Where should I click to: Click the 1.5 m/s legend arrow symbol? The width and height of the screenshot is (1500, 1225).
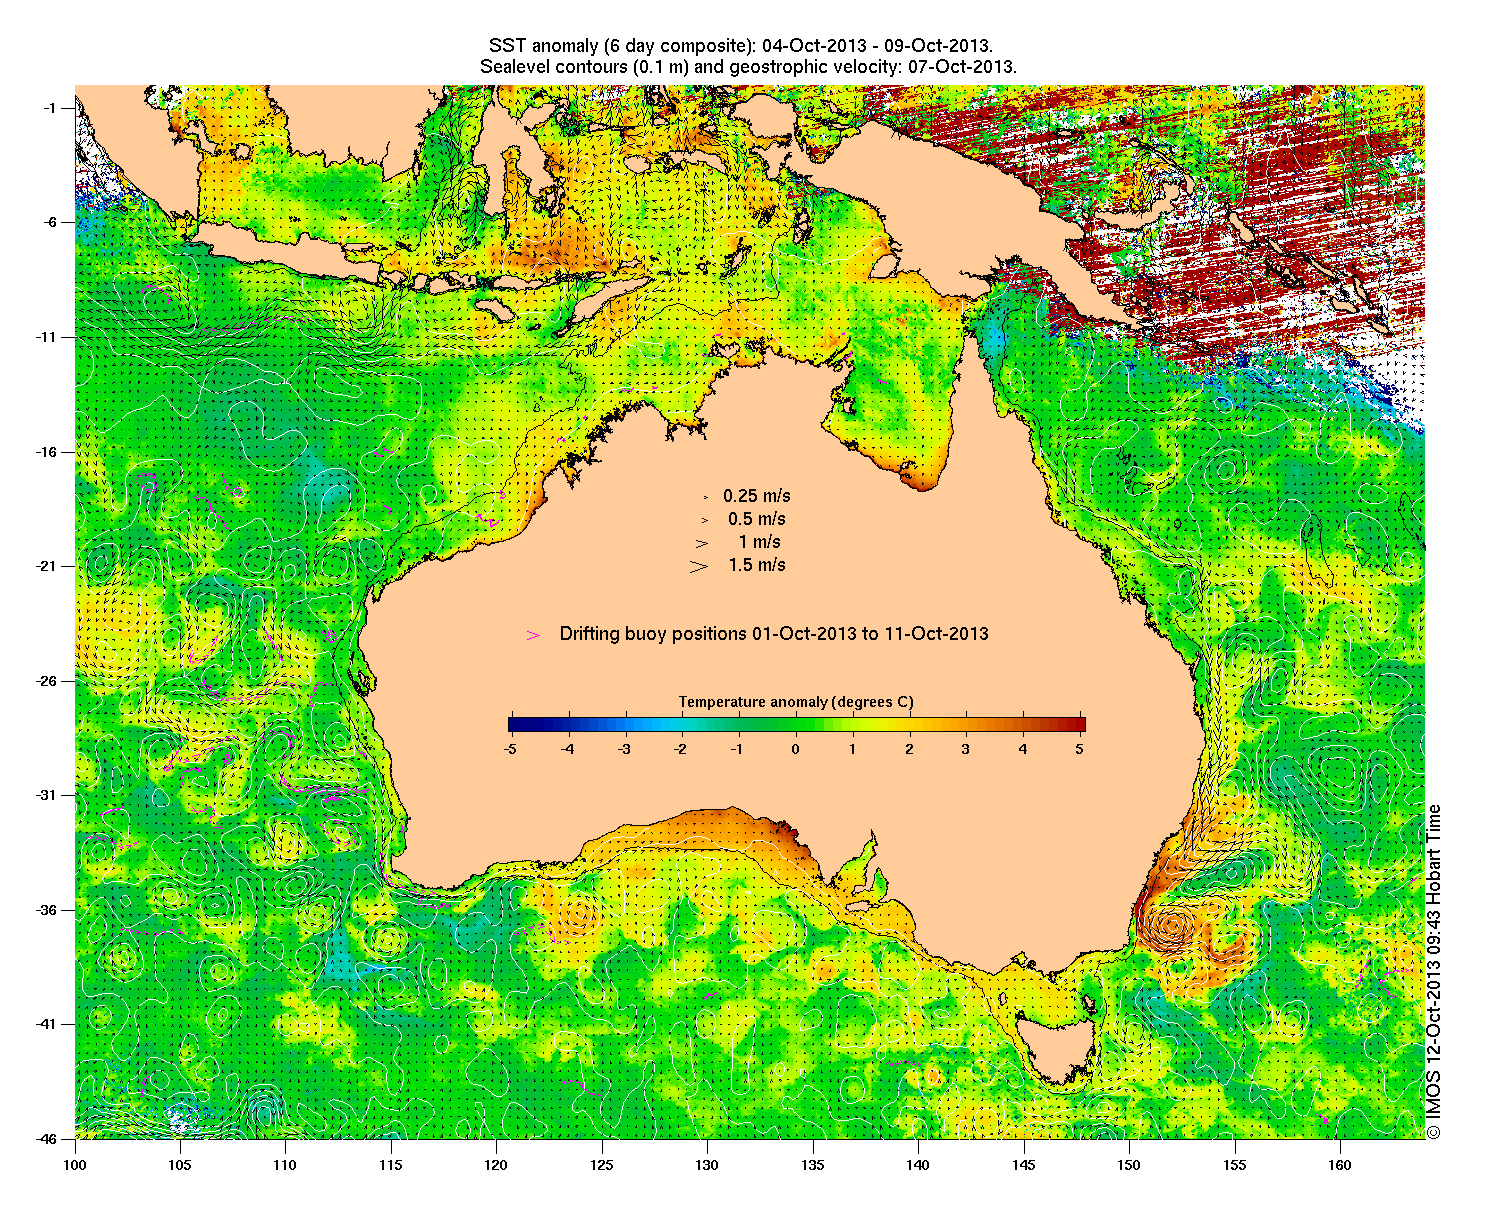699,566
